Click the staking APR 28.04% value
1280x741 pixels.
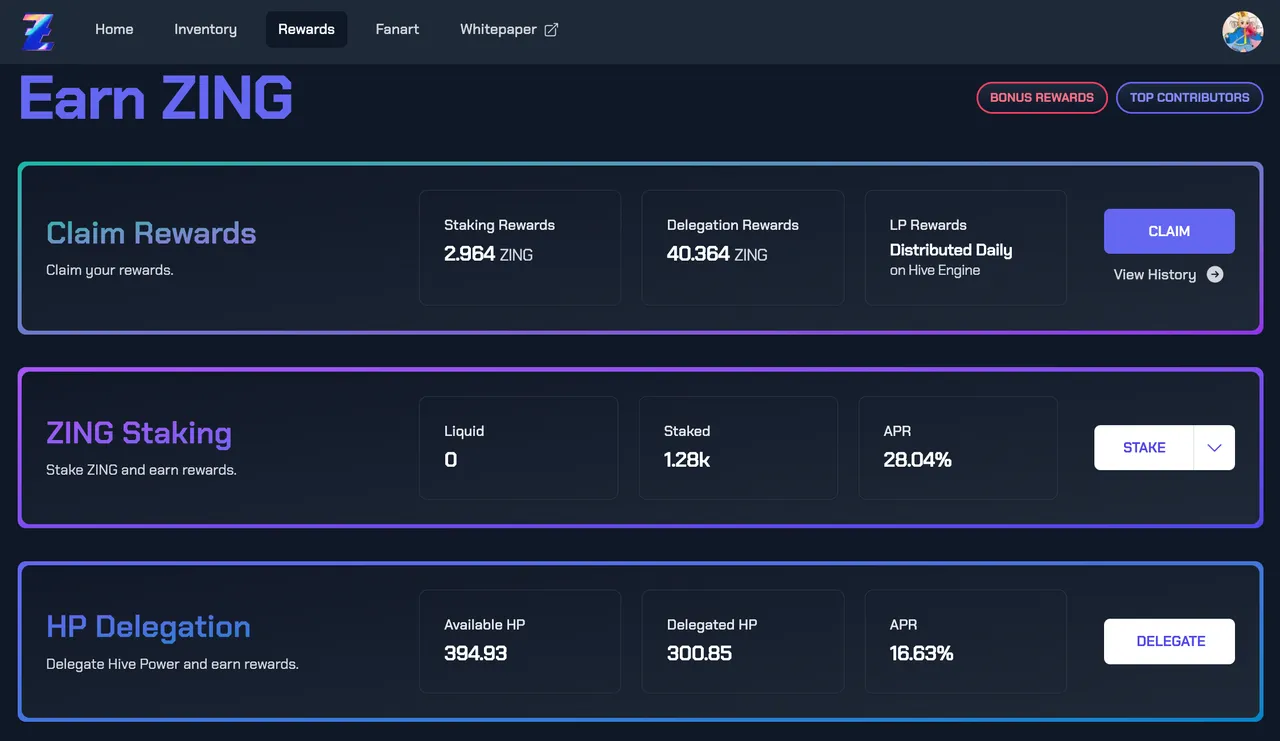click(x=917, y=460)
